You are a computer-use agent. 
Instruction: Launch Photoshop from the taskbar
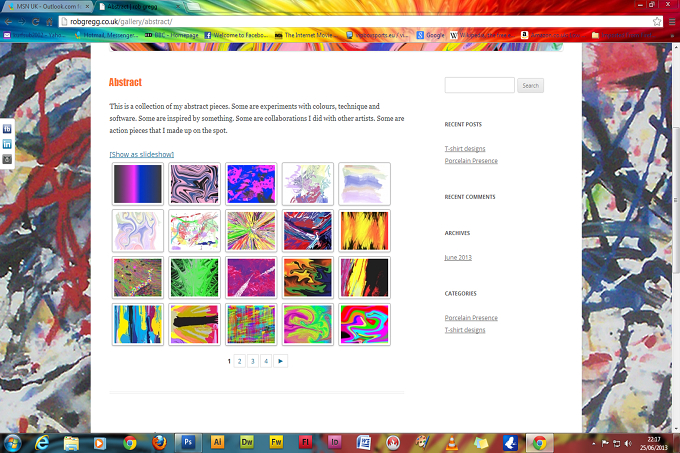188,442
